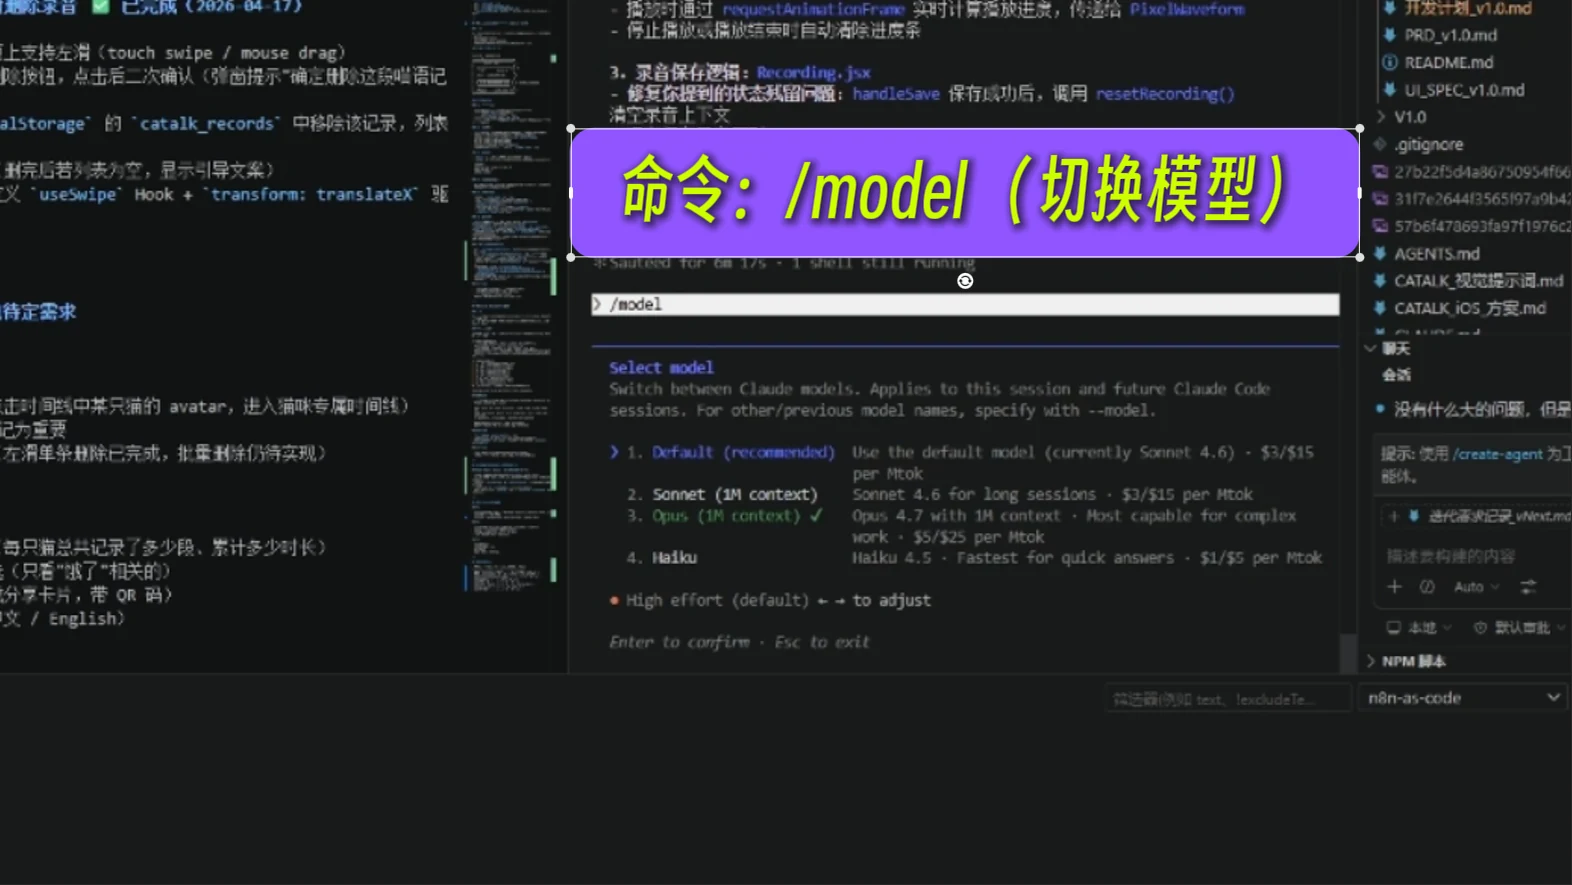Viewport: 1572px width, 885px height.
Task: Click the plus icon in chat input toolbar
Action: point(1394,587)
